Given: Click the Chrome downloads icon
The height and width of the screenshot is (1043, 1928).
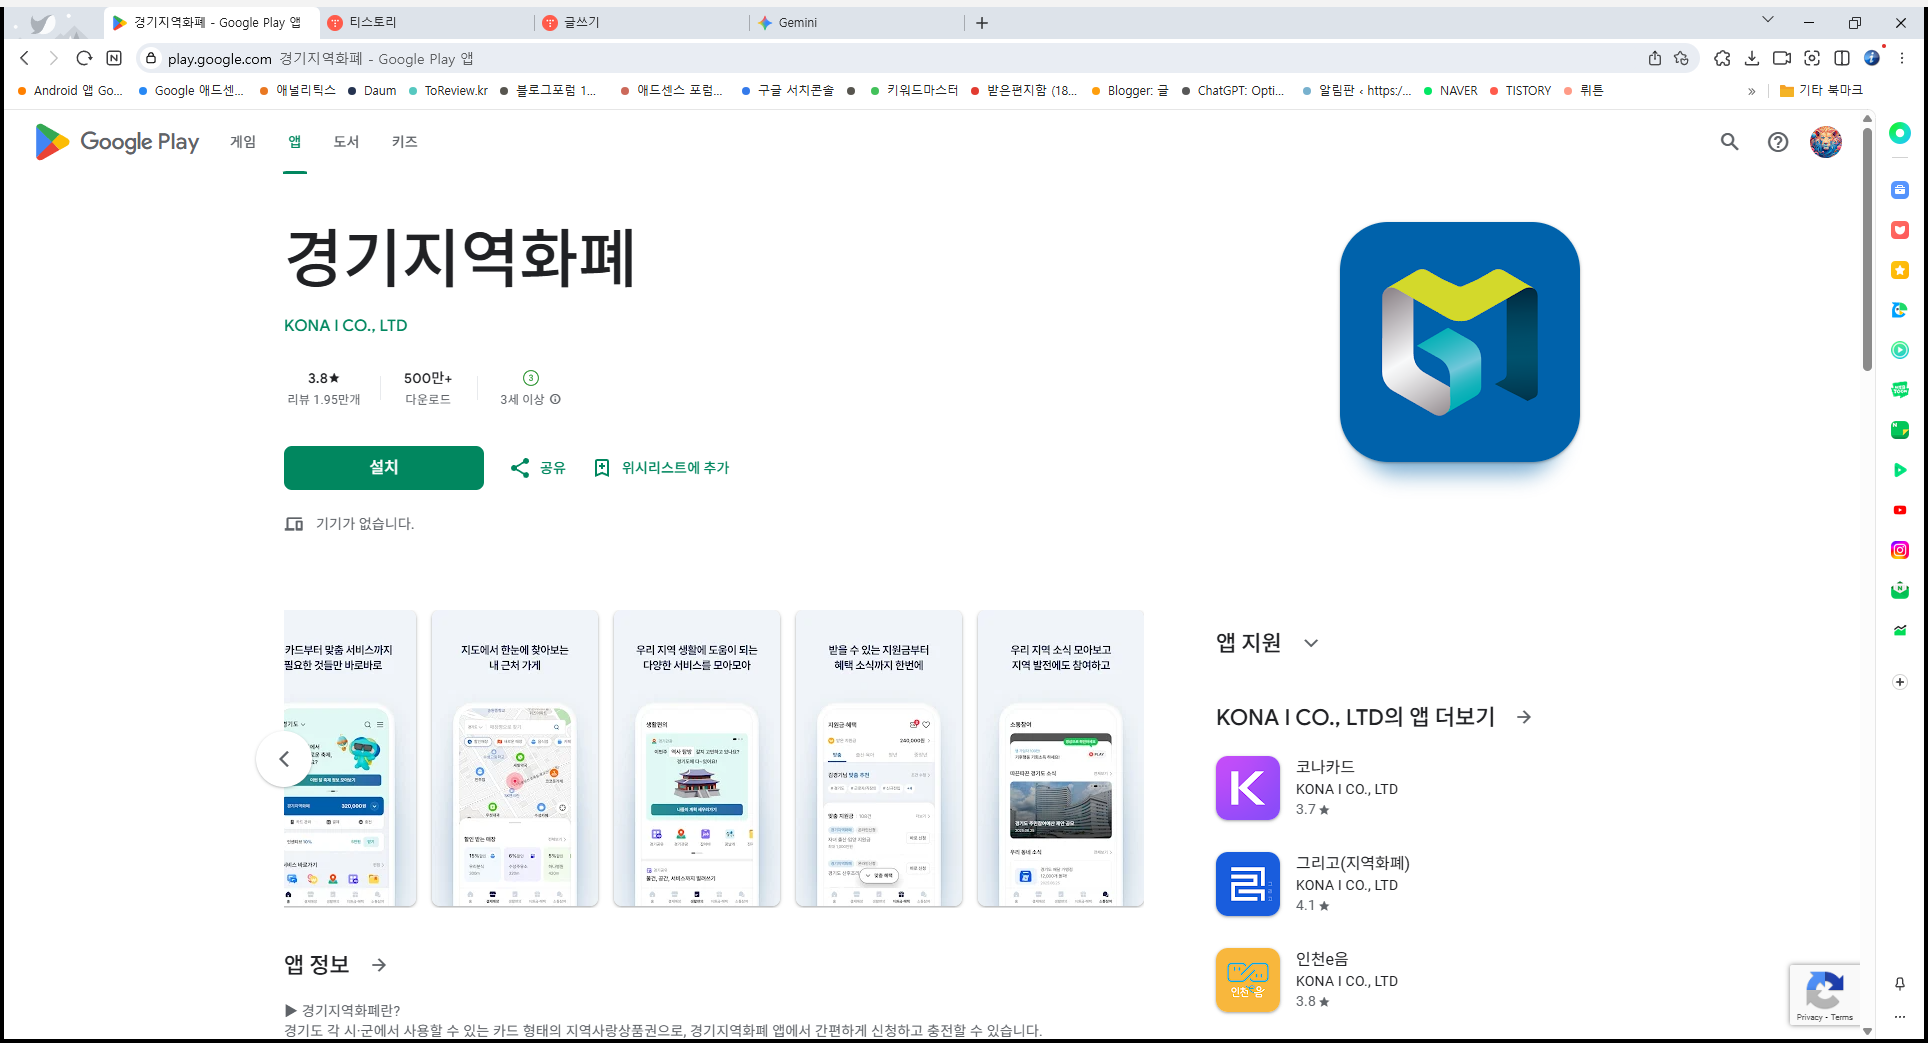Looking at the screenshot, I should point(1752,59).
